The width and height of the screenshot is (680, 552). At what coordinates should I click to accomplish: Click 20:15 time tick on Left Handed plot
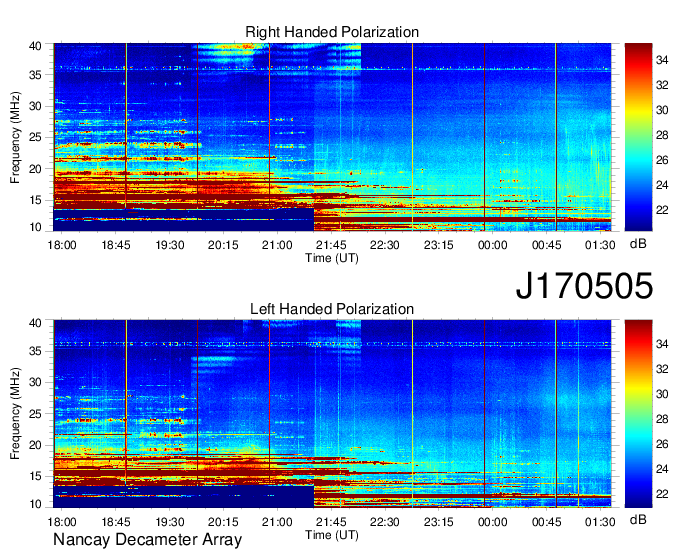[223, 522]
